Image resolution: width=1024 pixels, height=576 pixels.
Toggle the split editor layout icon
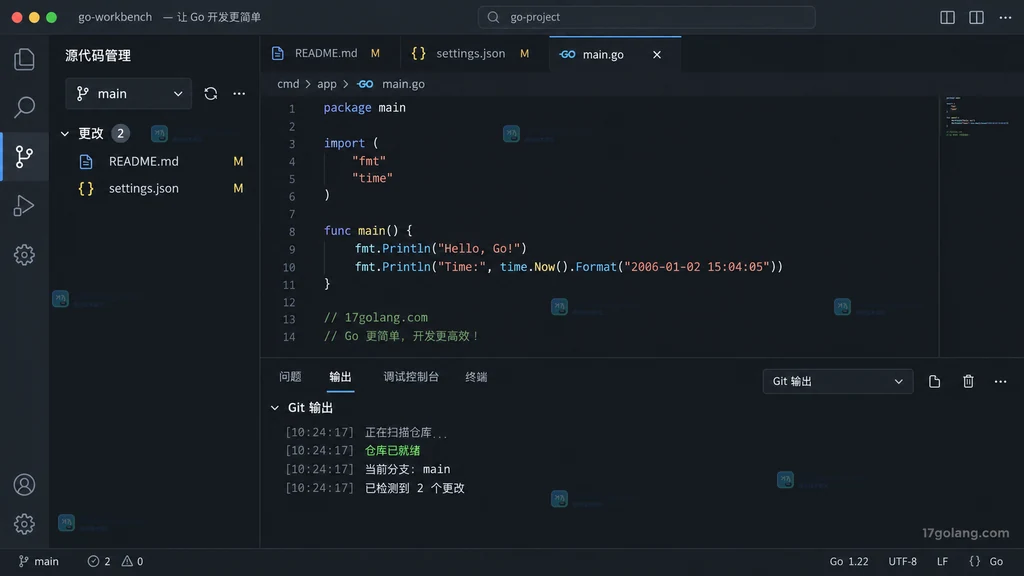click(947, 18)
